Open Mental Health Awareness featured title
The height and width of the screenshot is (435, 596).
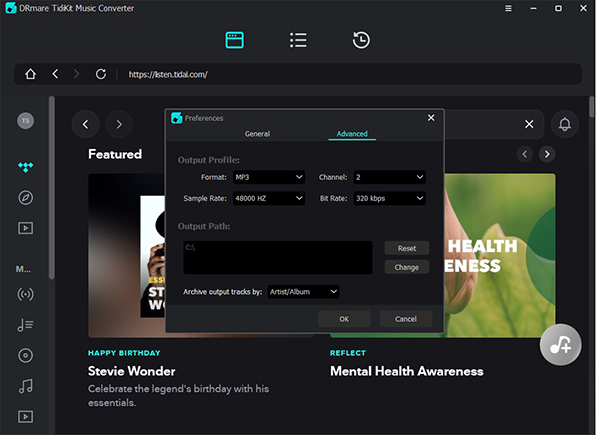tap(407, 371)
